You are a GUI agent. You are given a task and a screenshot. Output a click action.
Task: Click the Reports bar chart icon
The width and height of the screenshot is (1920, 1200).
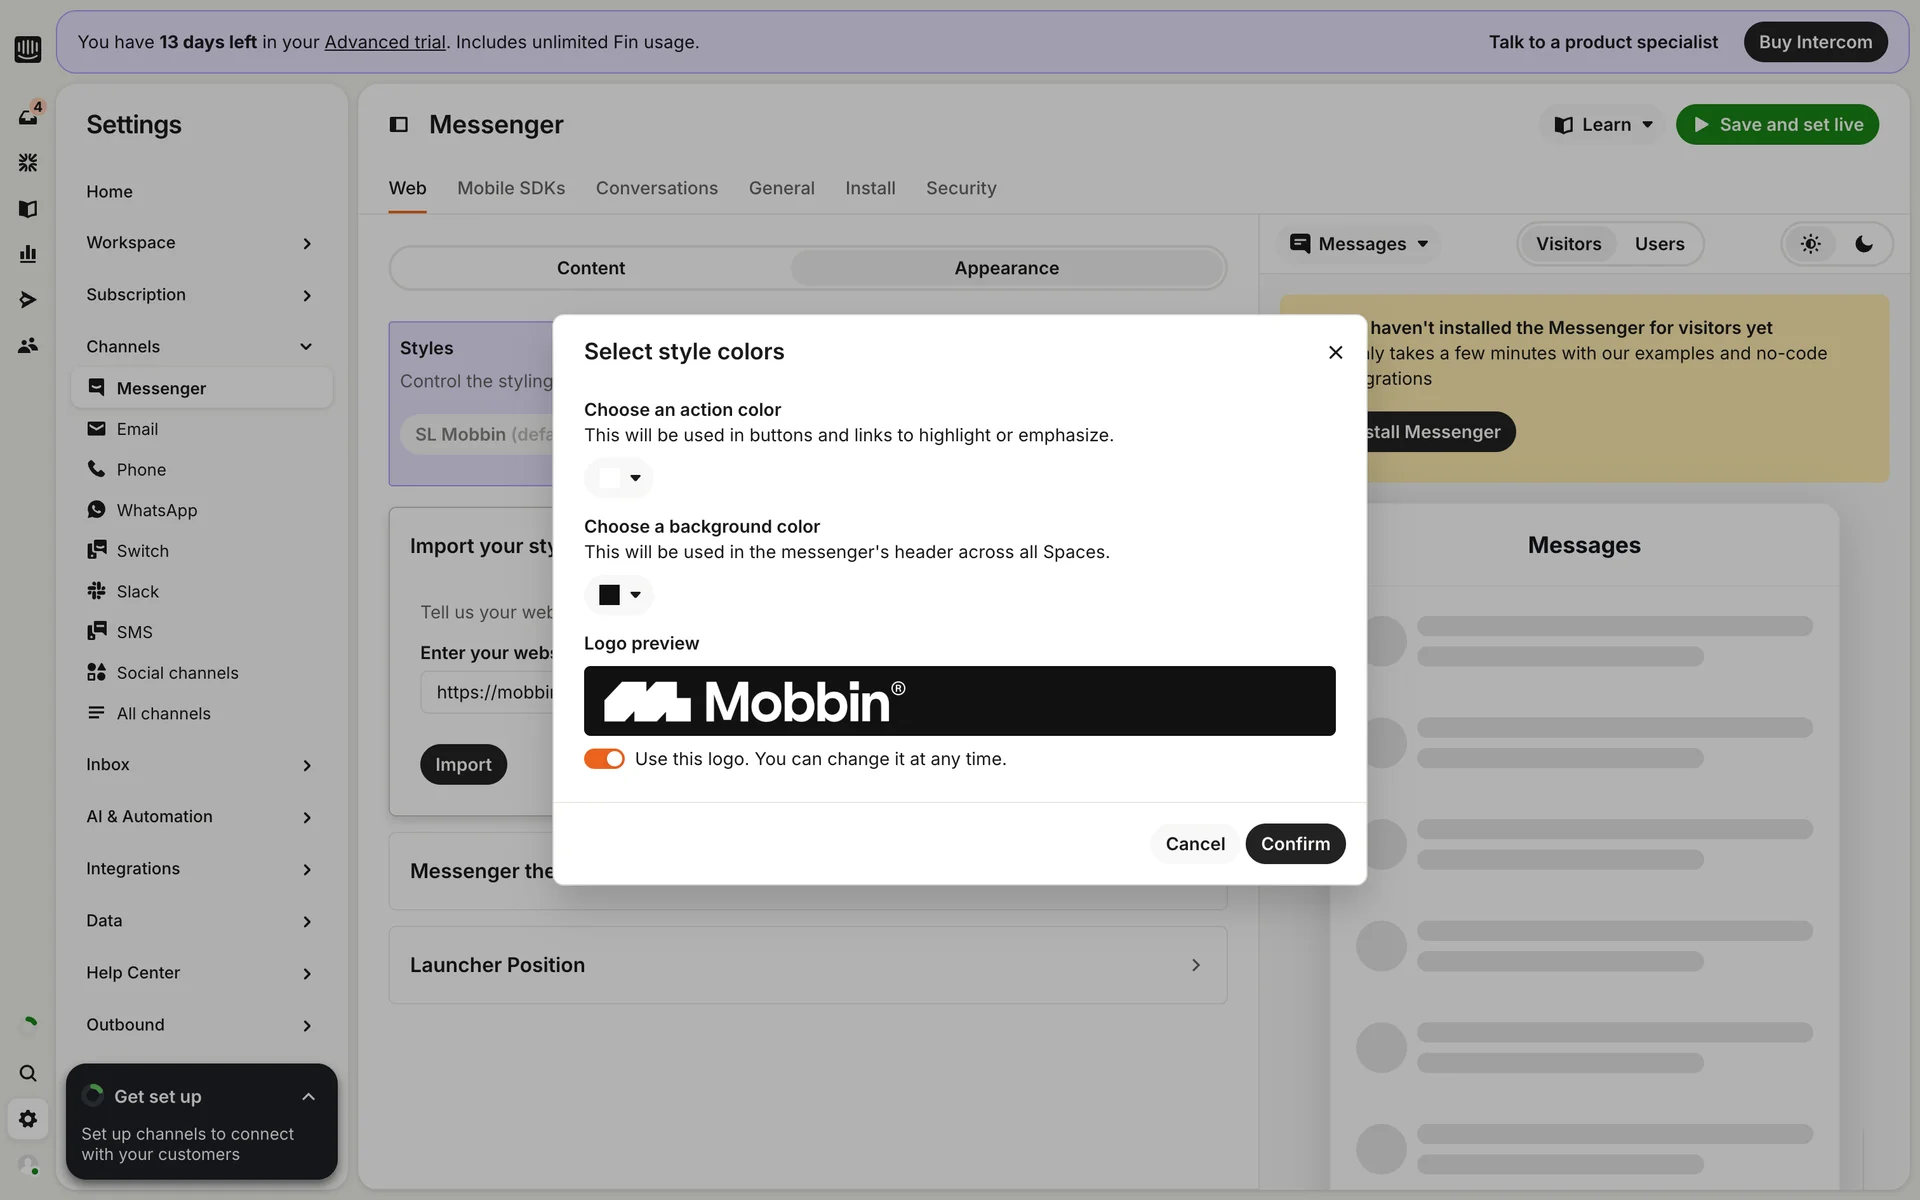(x=28, y=254)
